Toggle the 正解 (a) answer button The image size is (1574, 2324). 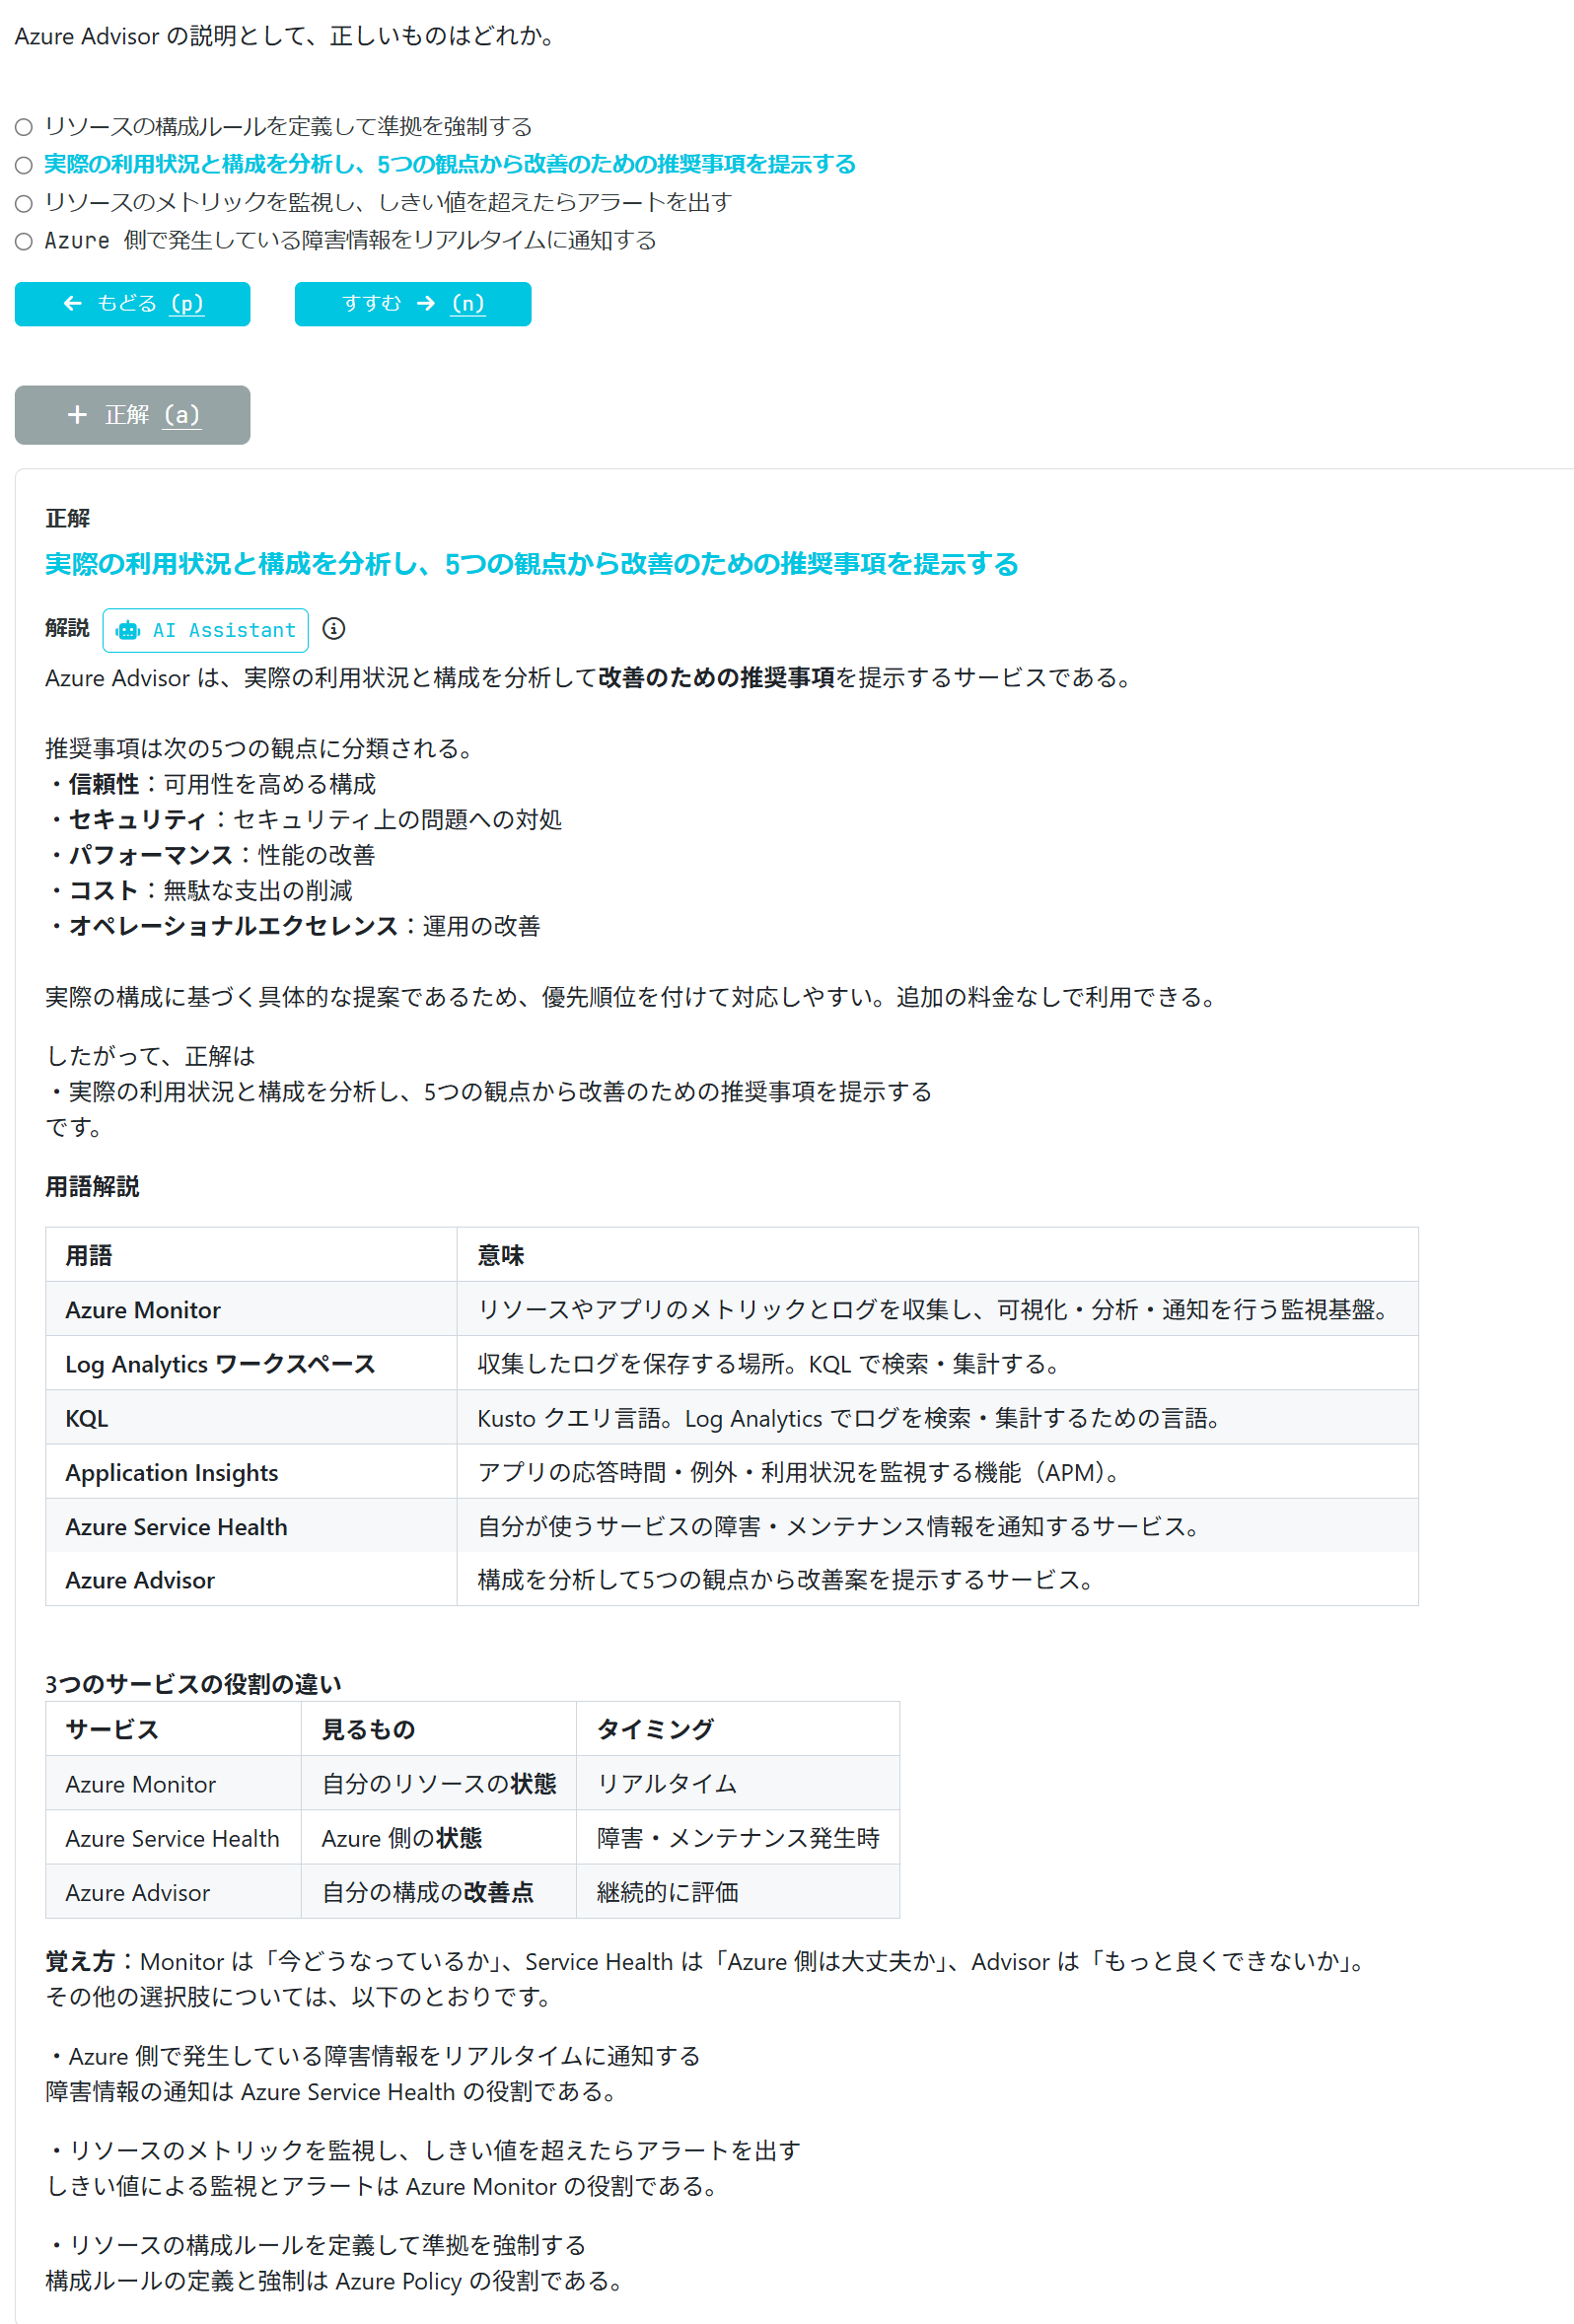click(132, 415)
